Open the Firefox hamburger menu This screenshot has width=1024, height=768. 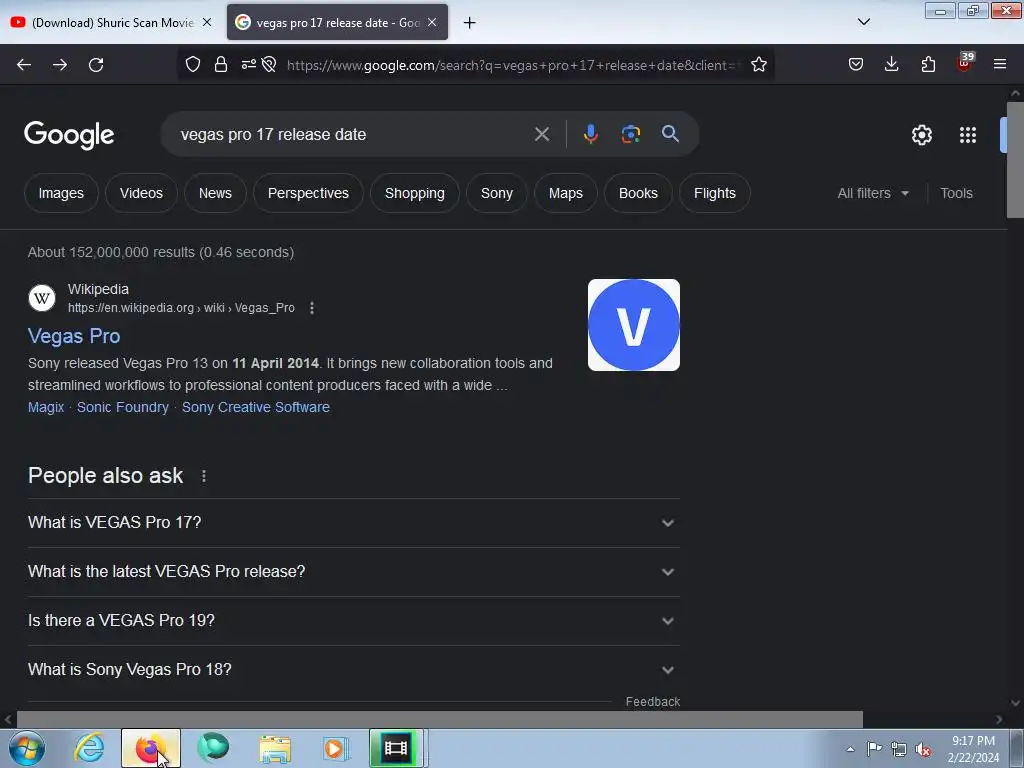point(1000,64)
